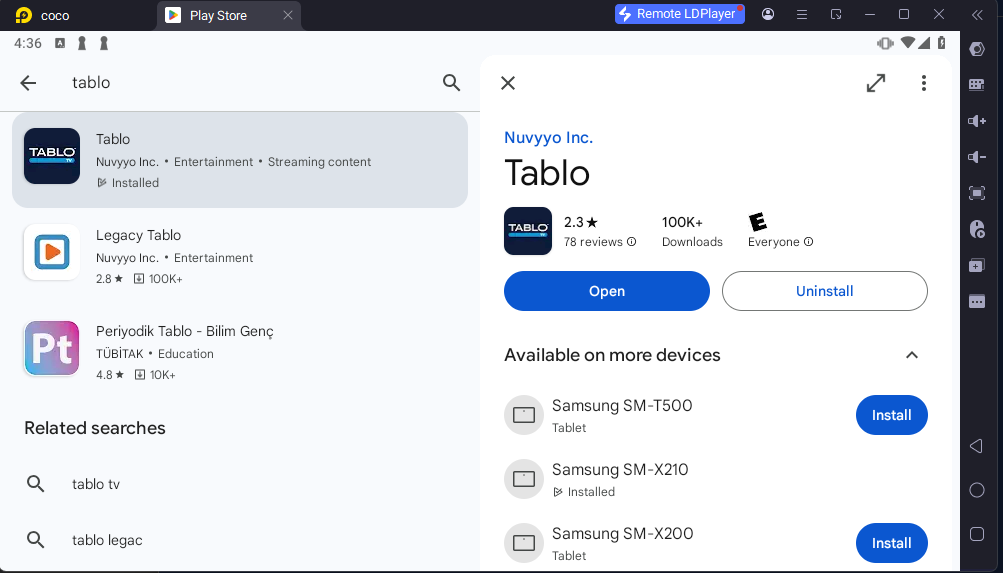Select the Periyodik Tablo app icon
This screenshot has height=573, width=1003.
(52, 348)
